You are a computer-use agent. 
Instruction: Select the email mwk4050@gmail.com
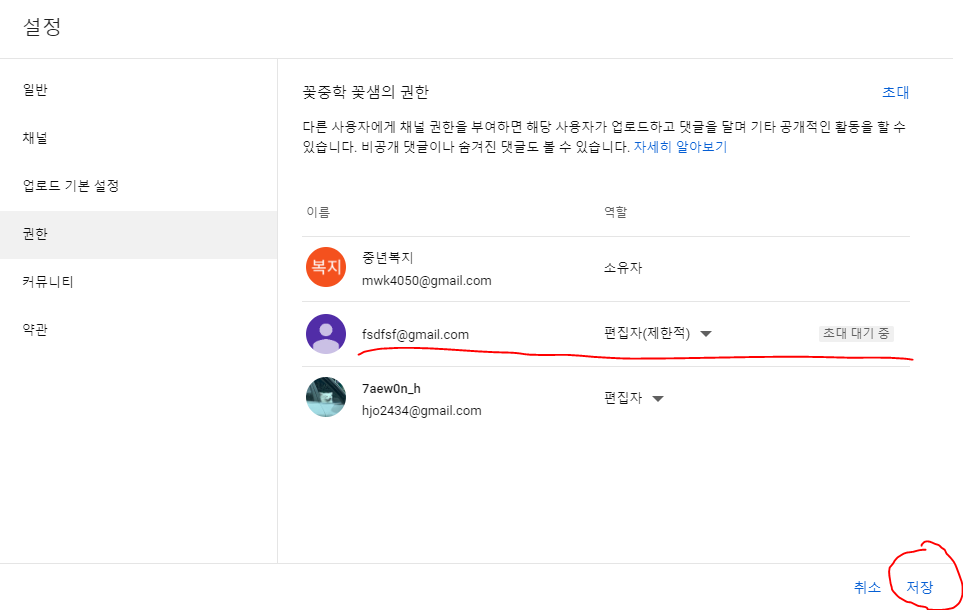click(427, 281)
